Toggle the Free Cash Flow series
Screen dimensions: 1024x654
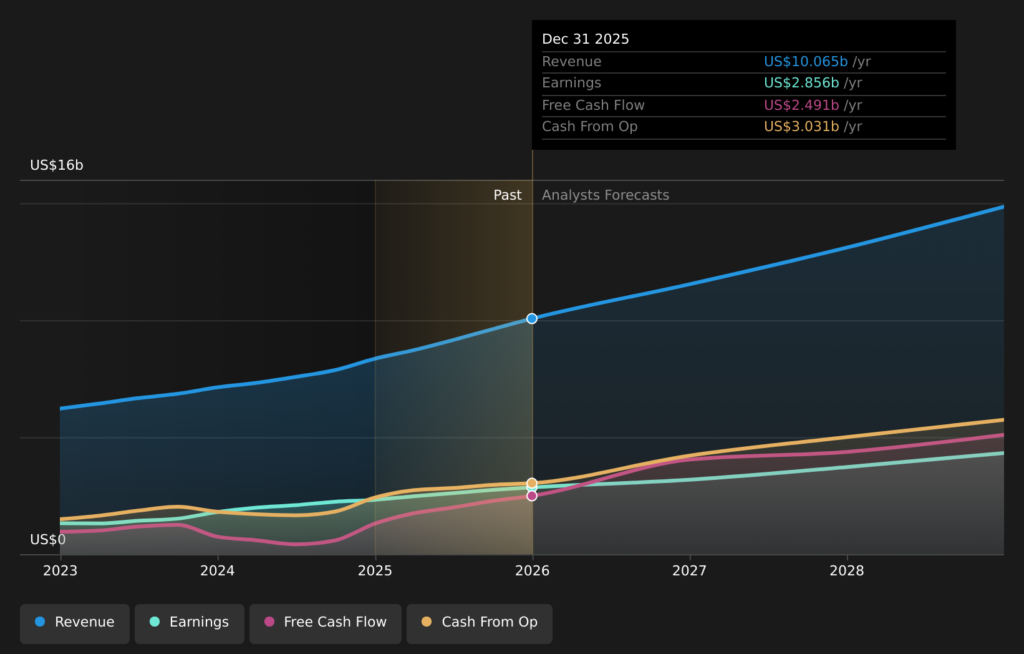point(325,622)
